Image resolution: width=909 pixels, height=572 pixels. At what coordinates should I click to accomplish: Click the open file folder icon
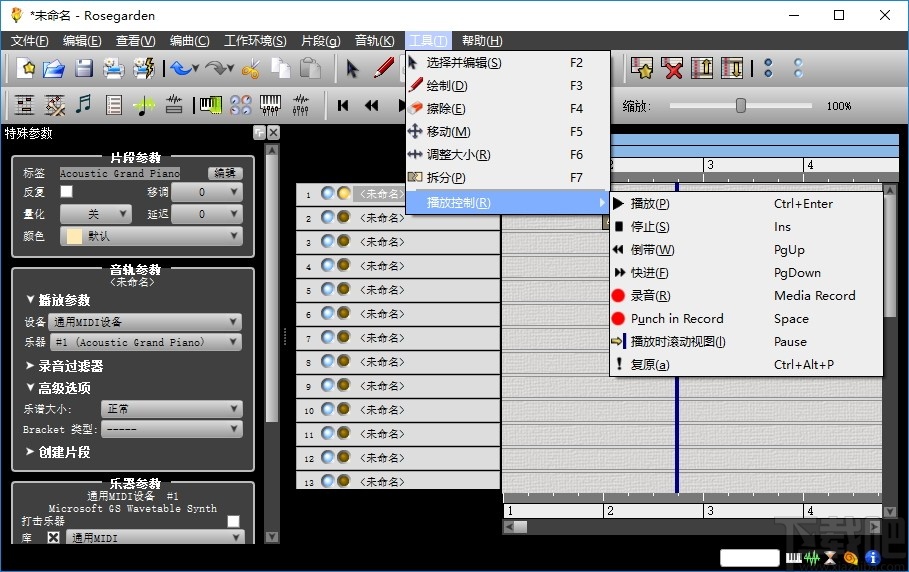(54, 69)
